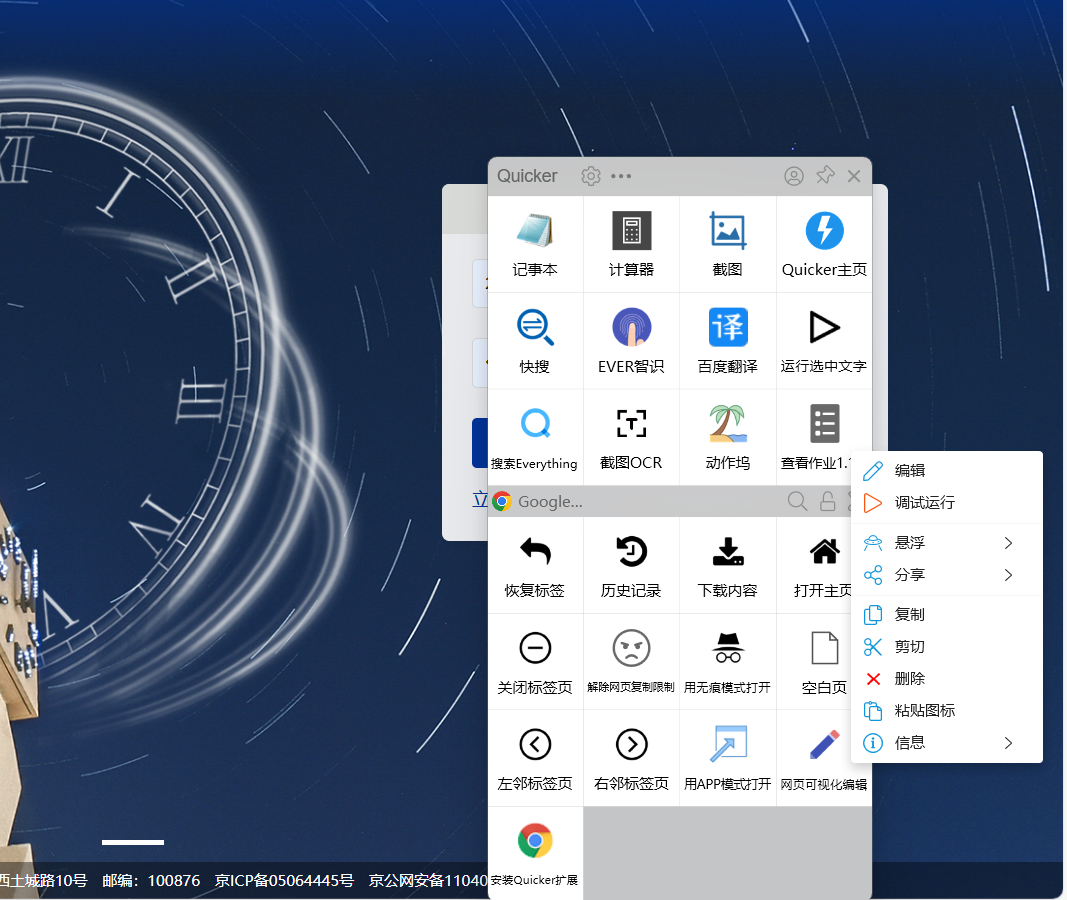The height and width of the screenshot is (900, 1067).
Task: Click the 网页可视化编辑 pencil action
Action: click(x=824, y=759)
